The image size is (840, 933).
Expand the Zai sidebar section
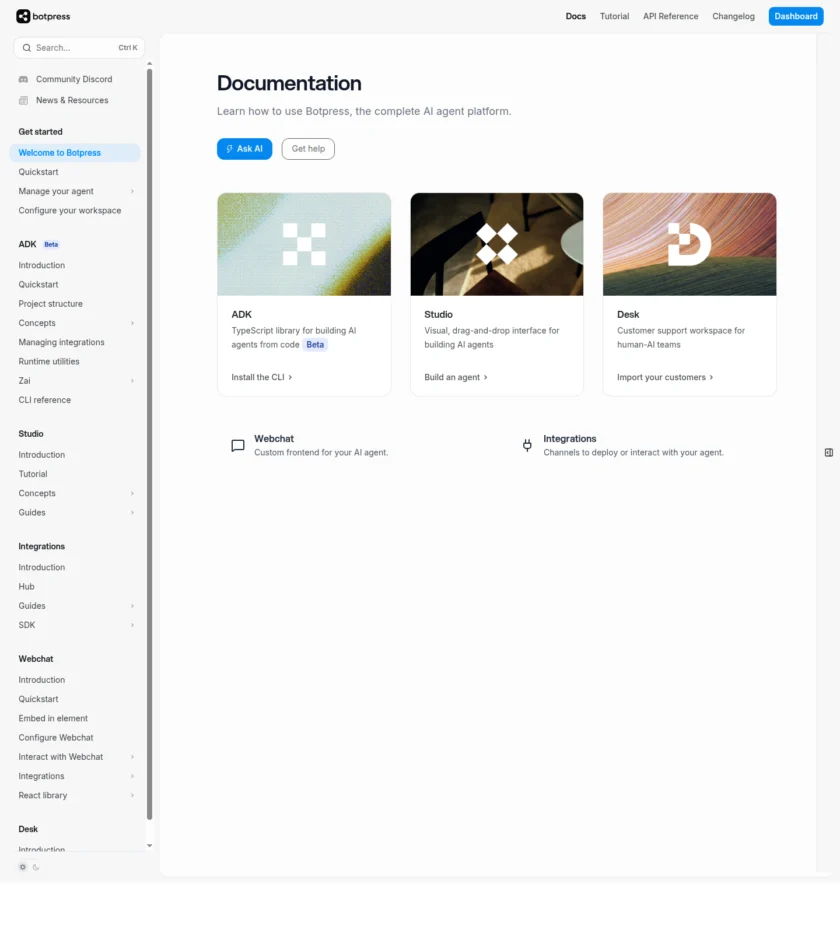click(132, 381)
